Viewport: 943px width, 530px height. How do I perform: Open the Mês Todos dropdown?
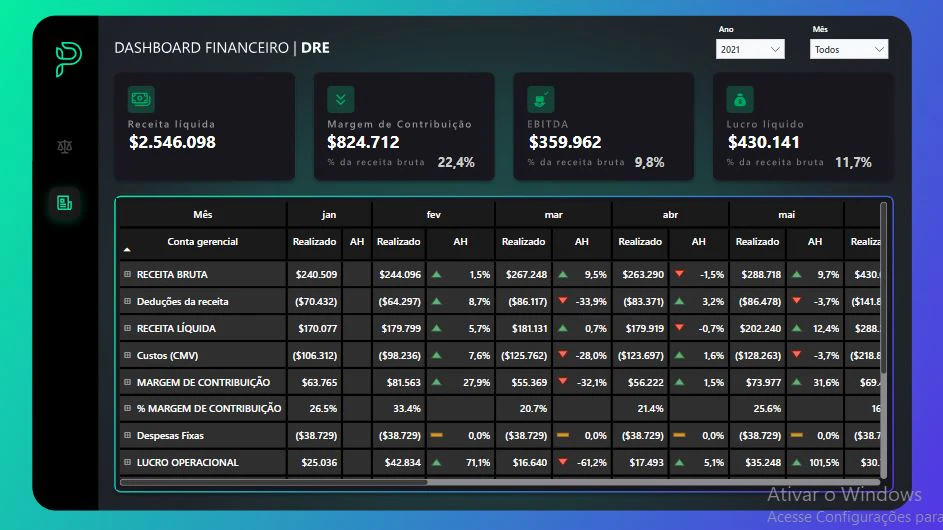click(849, 49)
